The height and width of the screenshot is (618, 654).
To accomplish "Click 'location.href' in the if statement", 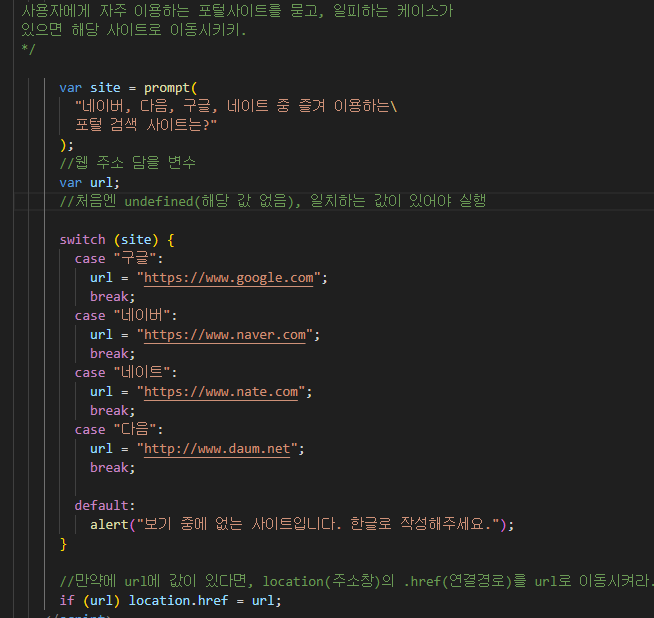I will point(179,600).
